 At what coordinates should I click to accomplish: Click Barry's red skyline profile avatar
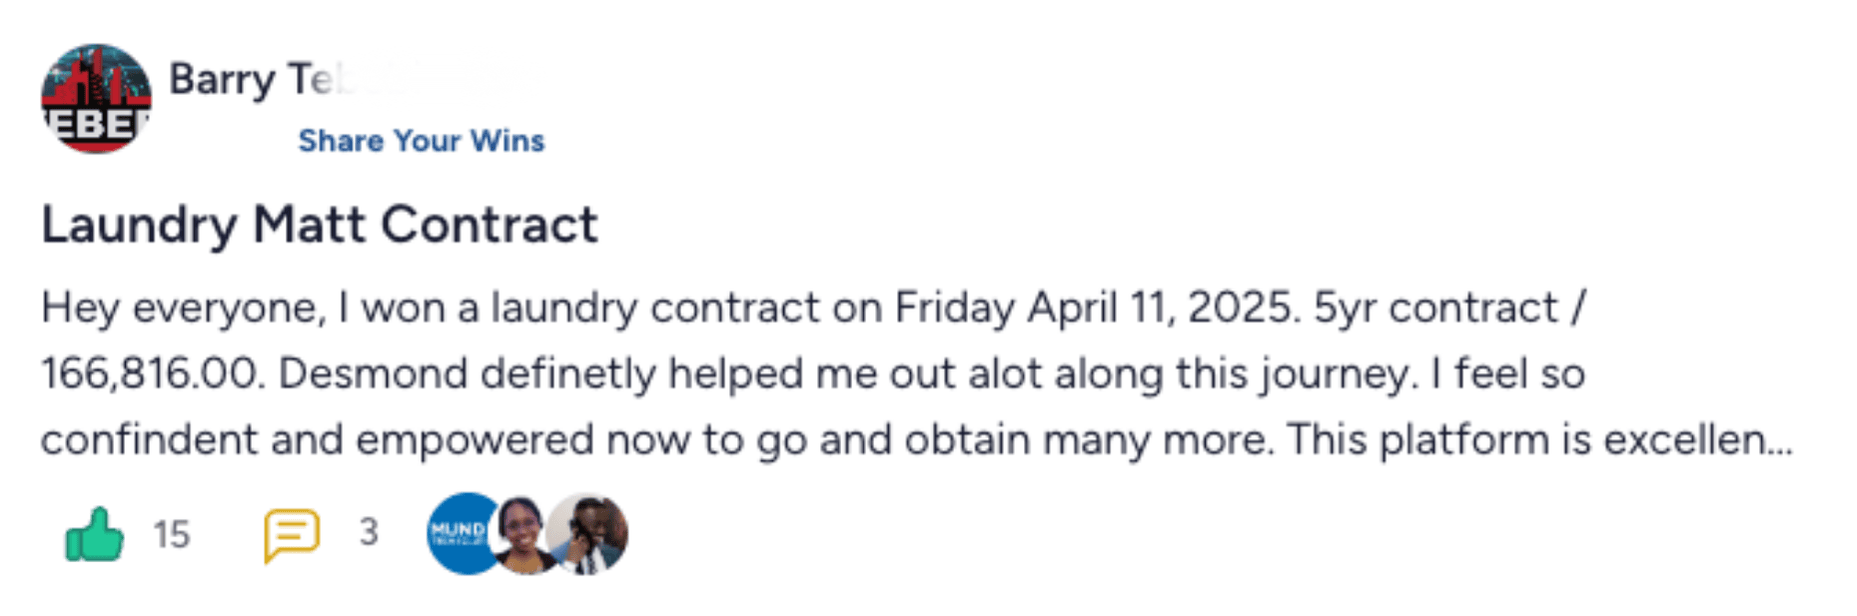pyautogui.click(x=96, y=98)
